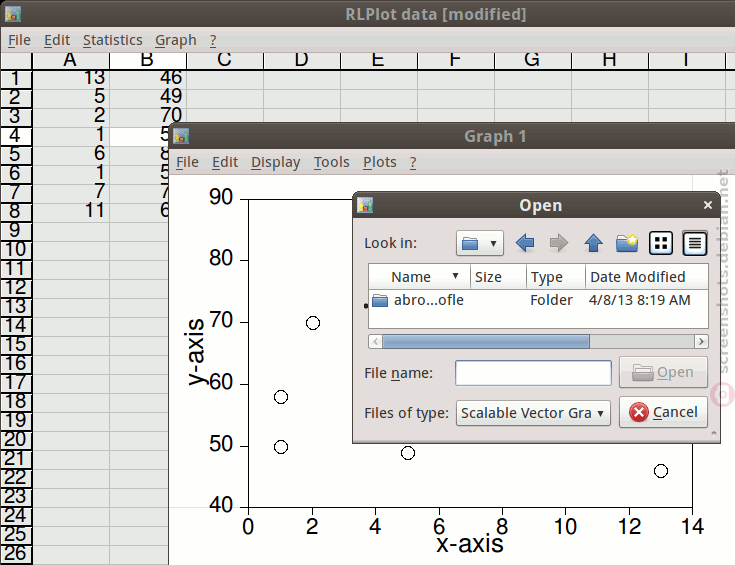This screenshot has width=735, height=565.
Task: Go back in the Open dialog
Action: 525,243
